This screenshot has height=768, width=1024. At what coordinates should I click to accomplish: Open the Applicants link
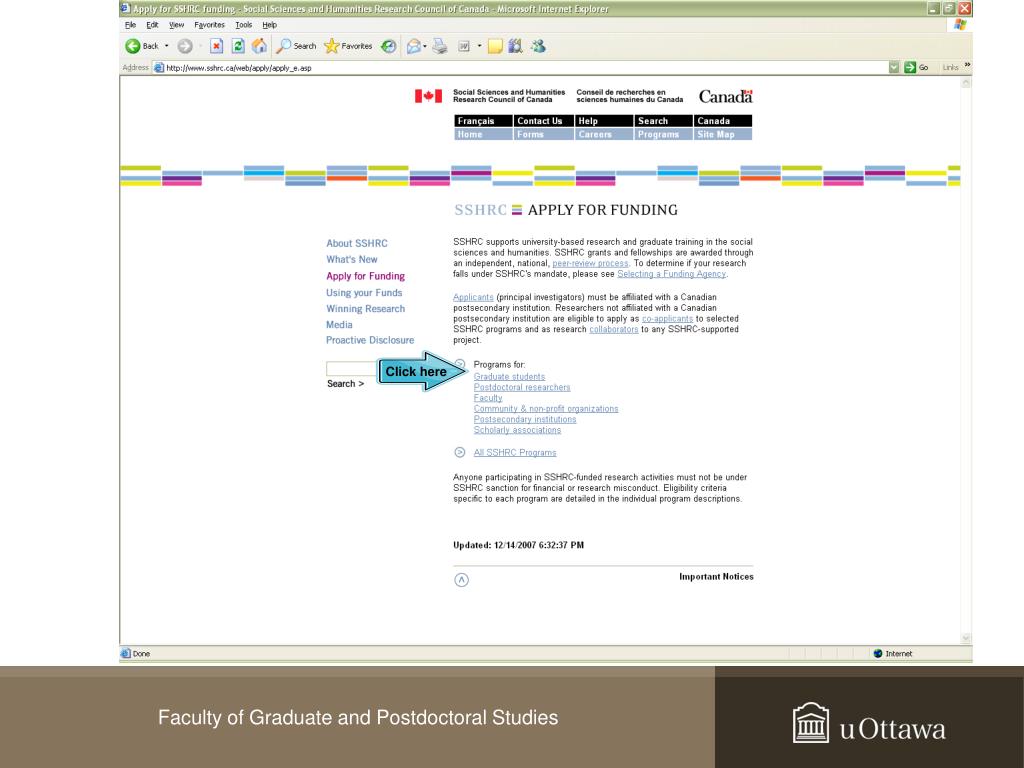pyautogui.click(x=473, y=297)
